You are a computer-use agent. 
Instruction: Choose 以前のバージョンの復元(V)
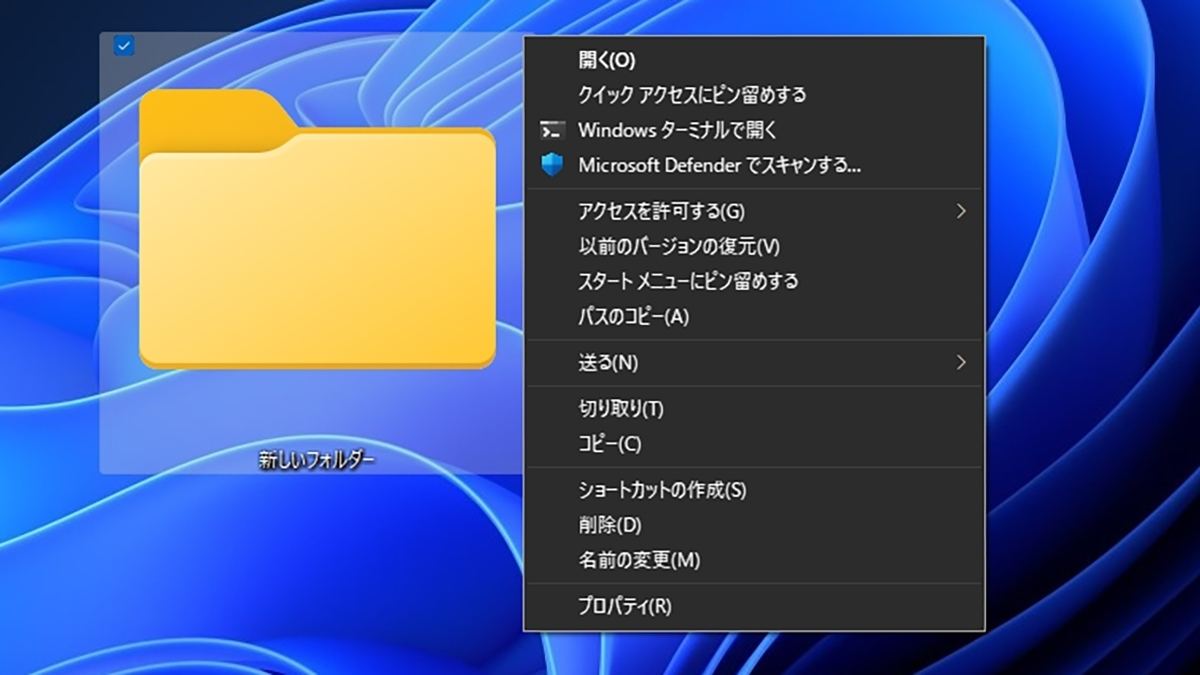click(754, 246)
